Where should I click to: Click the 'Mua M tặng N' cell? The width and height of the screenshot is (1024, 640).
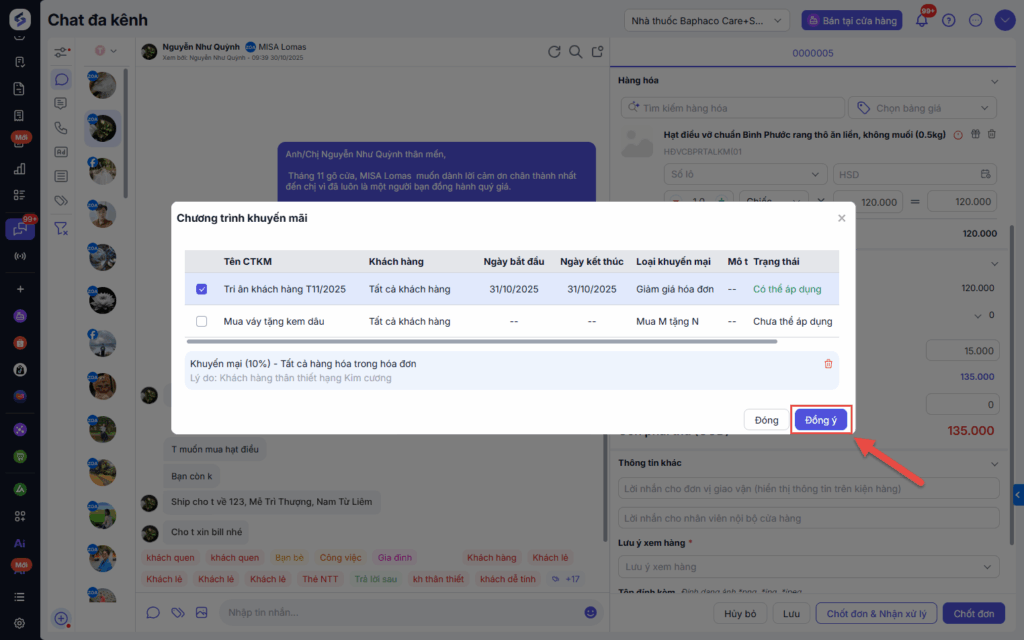667,321
